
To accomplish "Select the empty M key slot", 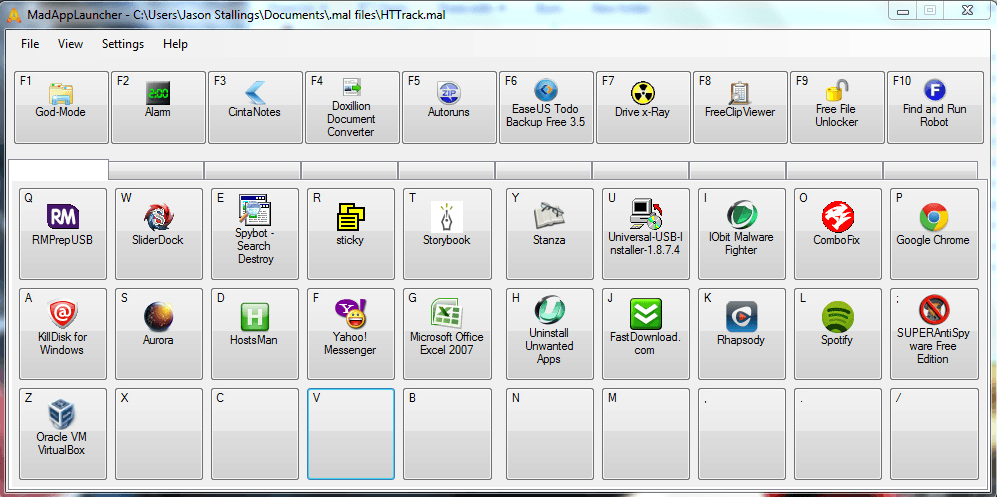I will click(646, 433).
